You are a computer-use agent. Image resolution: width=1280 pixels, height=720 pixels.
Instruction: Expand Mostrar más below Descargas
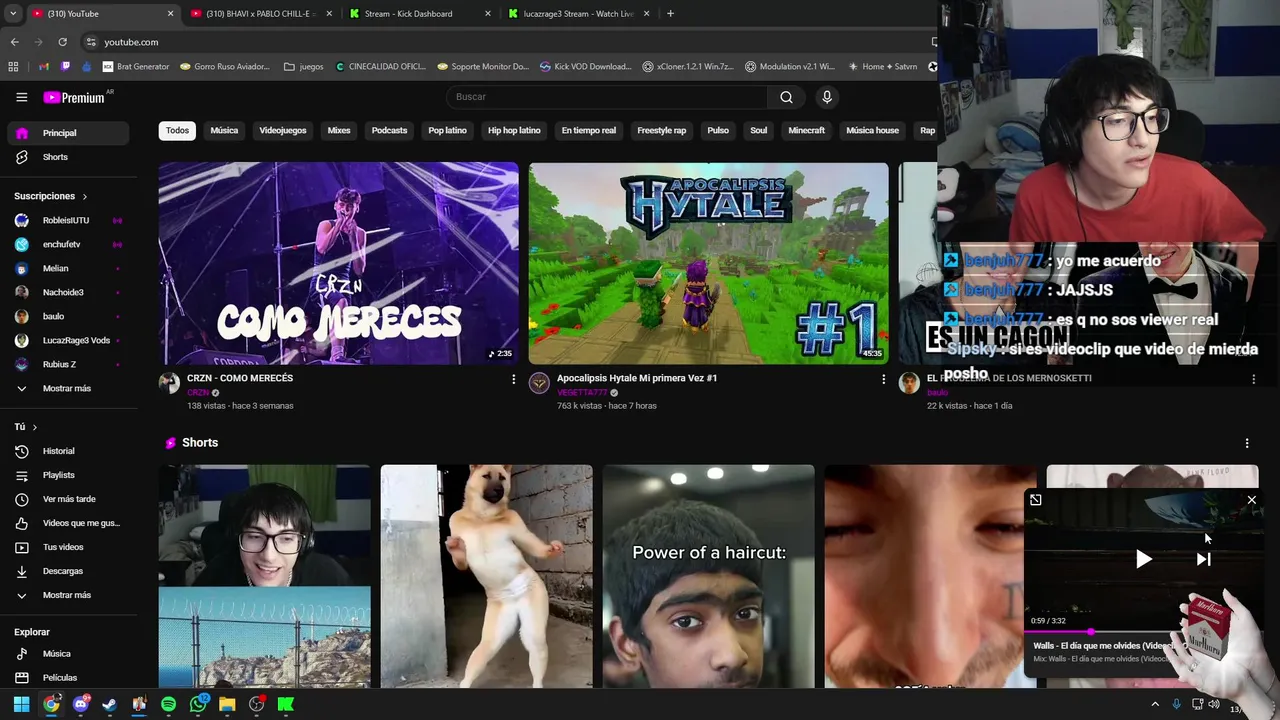(x=68, y=595)
